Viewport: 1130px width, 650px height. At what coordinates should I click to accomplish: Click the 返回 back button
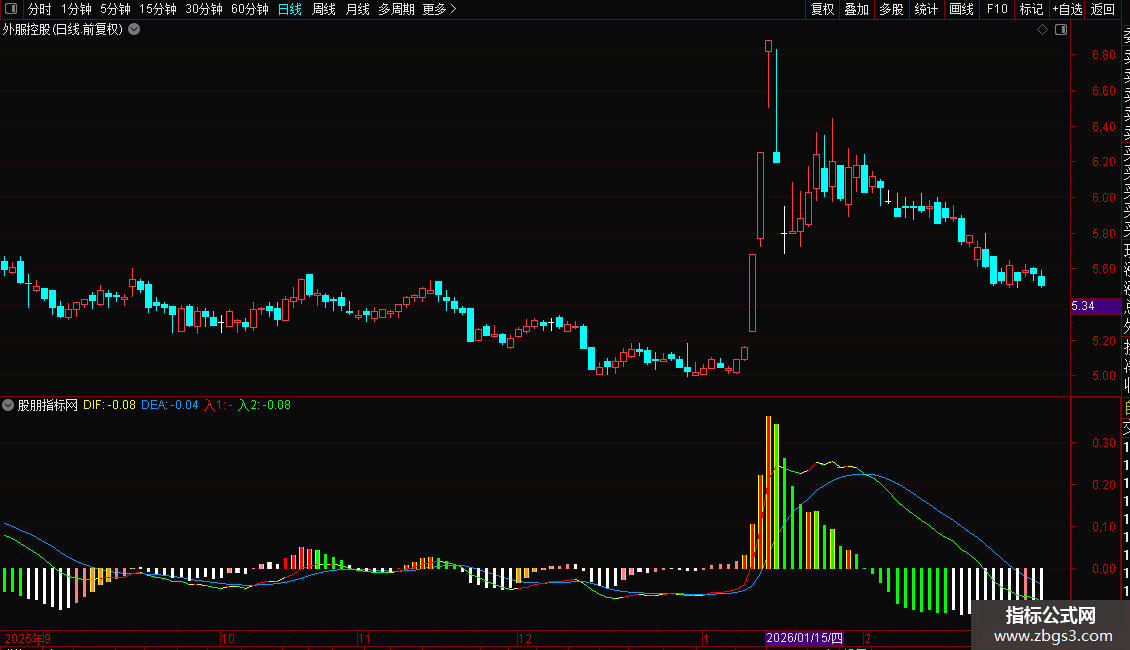(1103, 9)
